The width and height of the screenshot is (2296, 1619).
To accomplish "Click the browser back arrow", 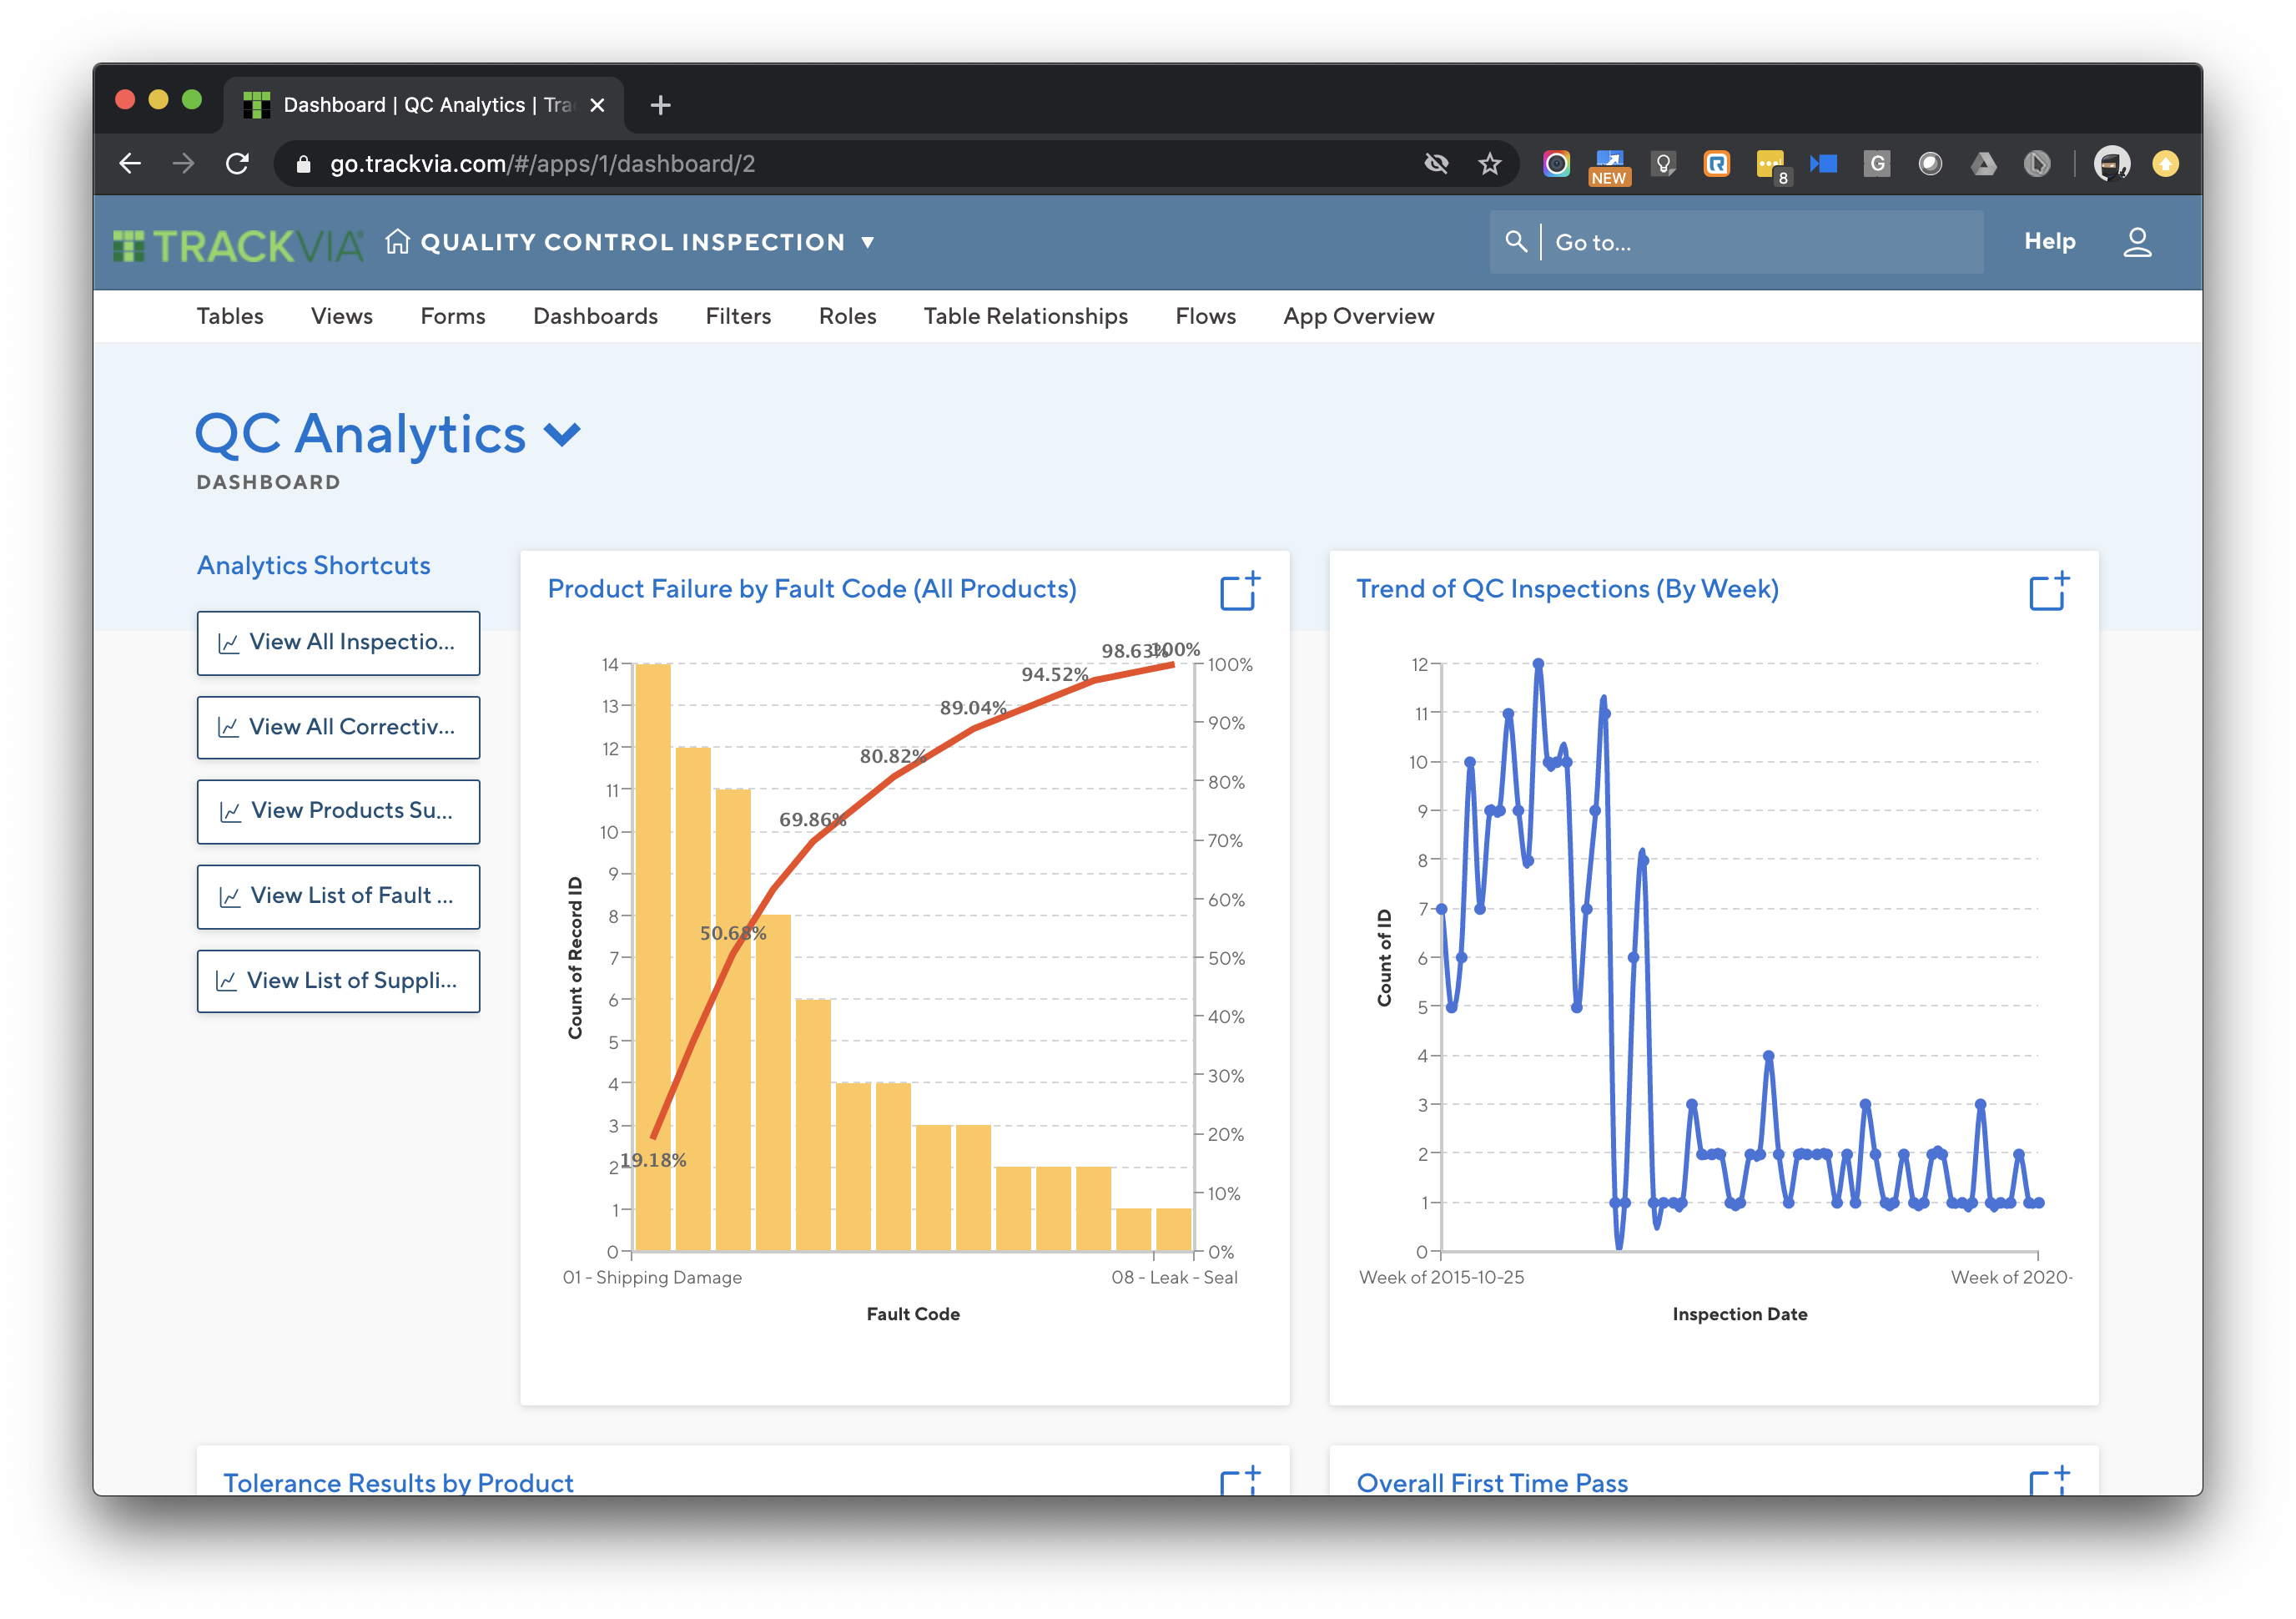I will coord(130,163).
